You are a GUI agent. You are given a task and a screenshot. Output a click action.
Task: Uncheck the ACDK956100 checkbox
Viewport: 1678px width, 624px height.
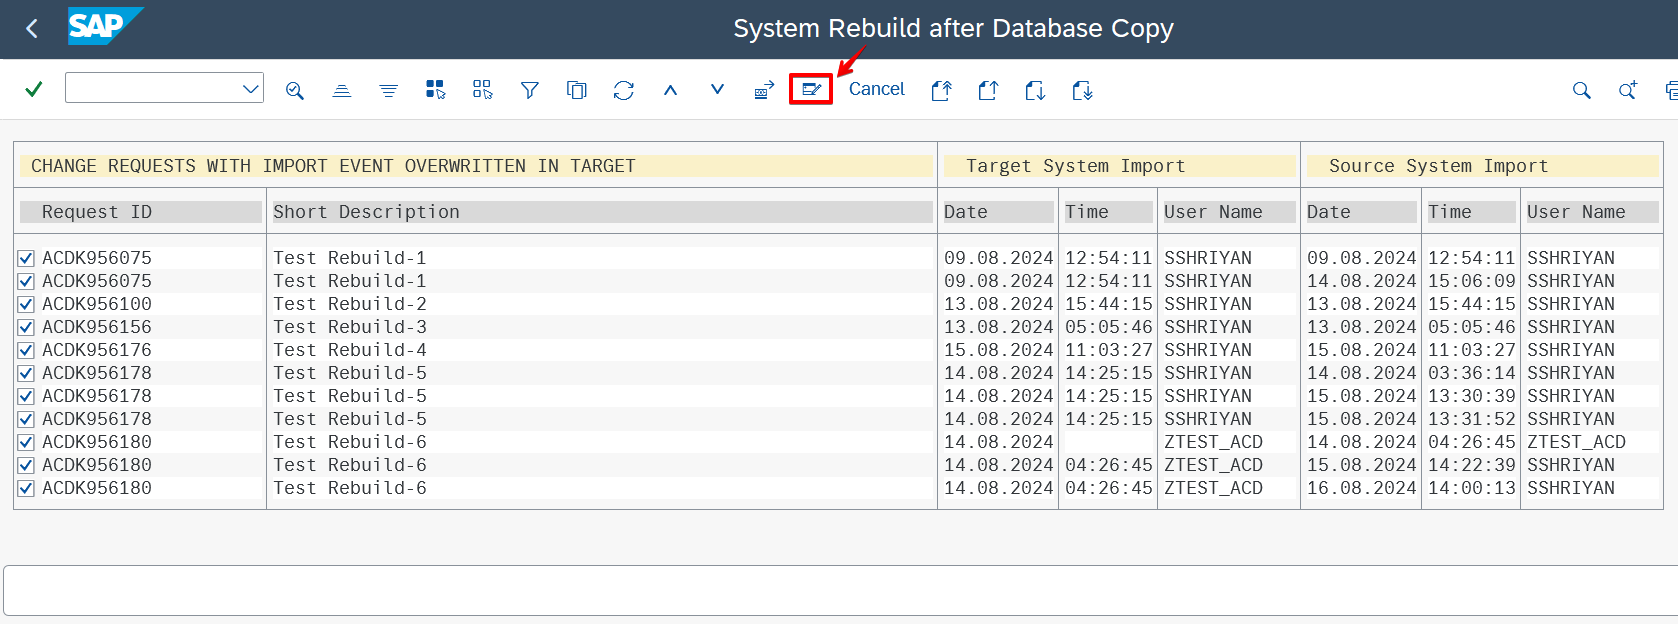[26, 304]
